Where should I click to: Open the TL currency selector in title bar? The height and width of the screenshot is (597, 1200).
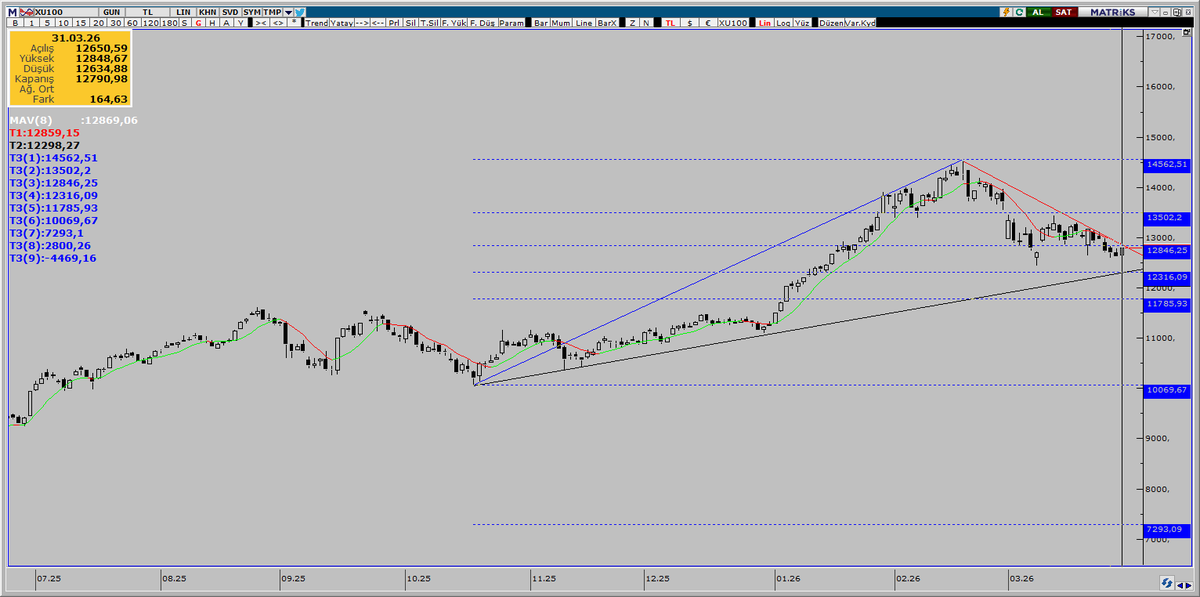(148, 12)
